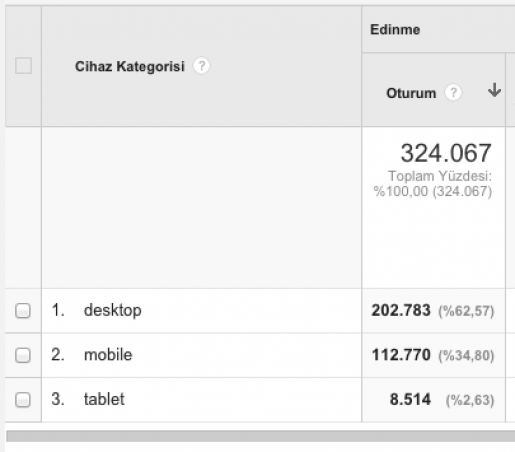
Task: Click the horizontal scrollbar below the table
Action: [261, 436]
